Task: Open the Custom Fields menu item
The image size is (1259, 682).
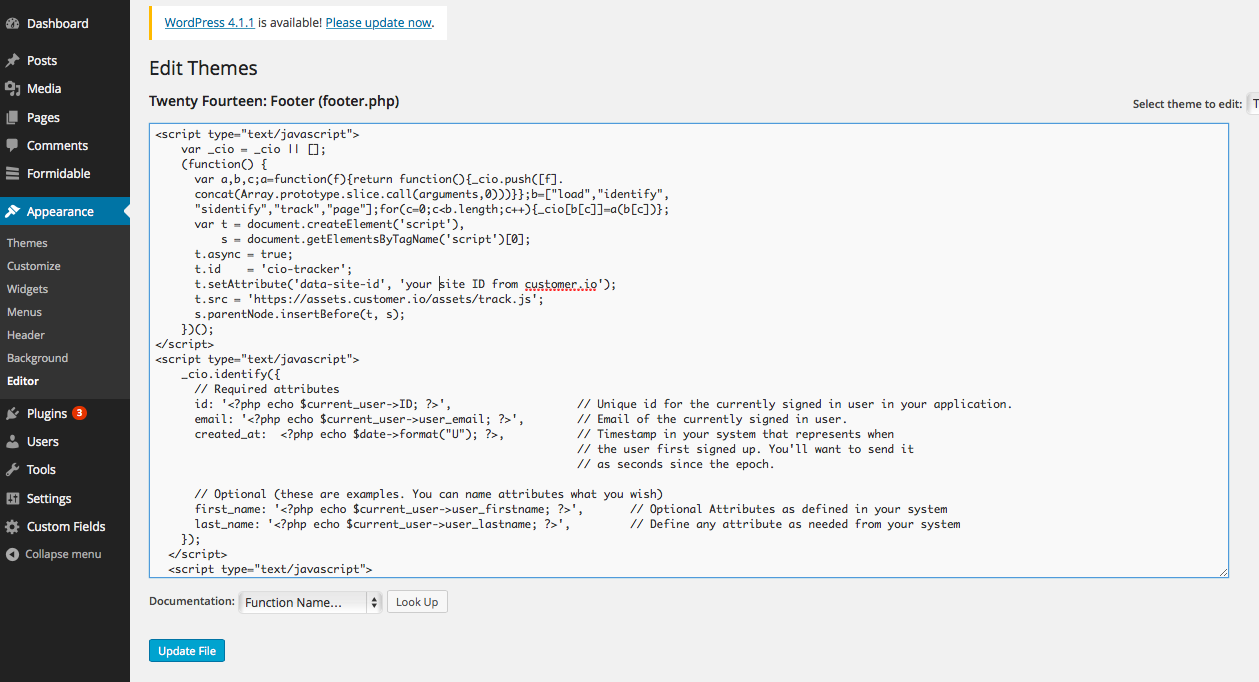Action: tap(65, 526)
